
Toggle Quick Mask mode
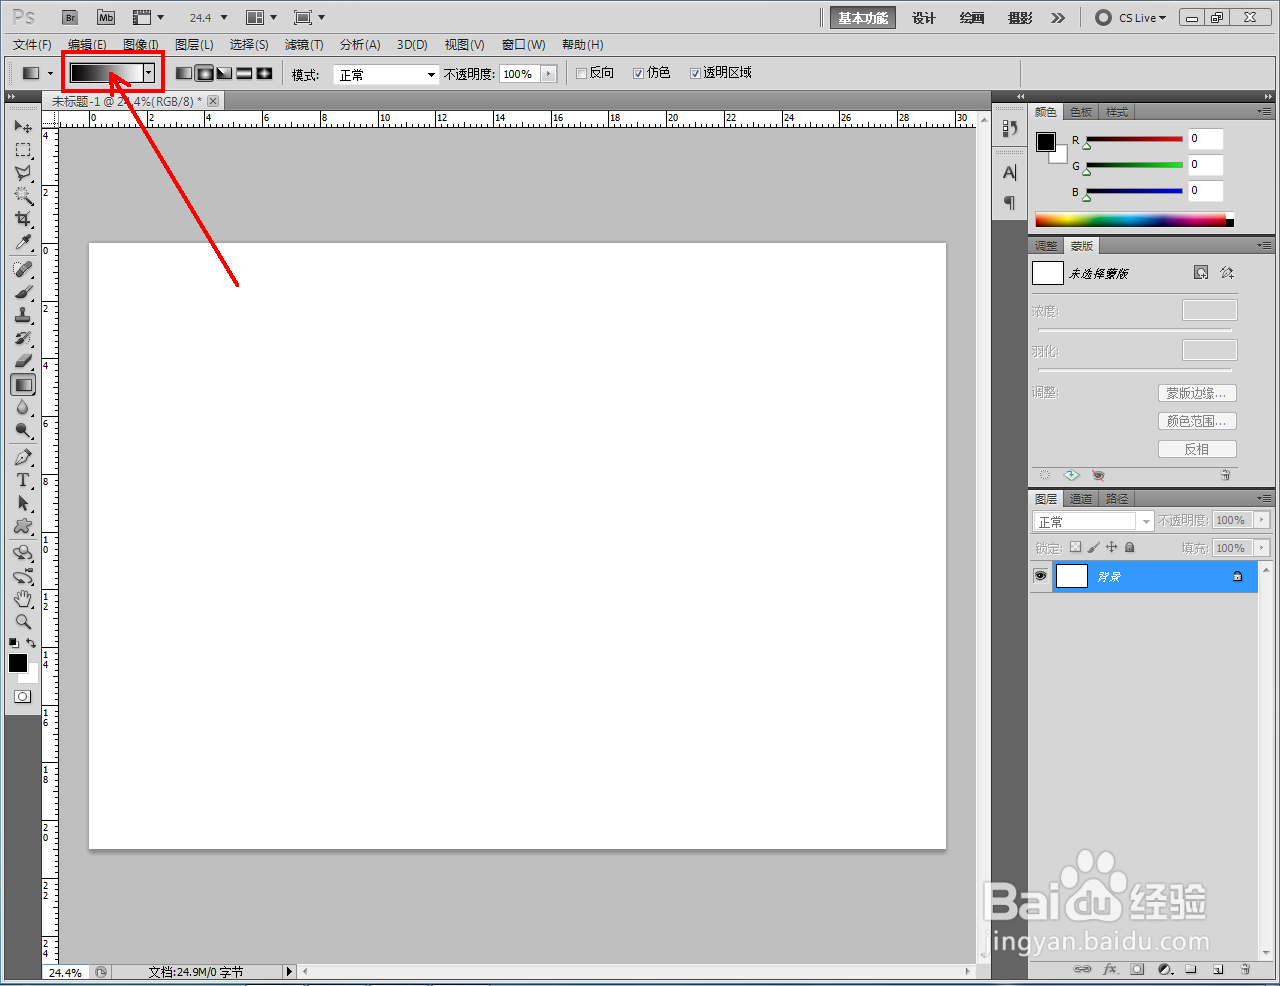22,696
